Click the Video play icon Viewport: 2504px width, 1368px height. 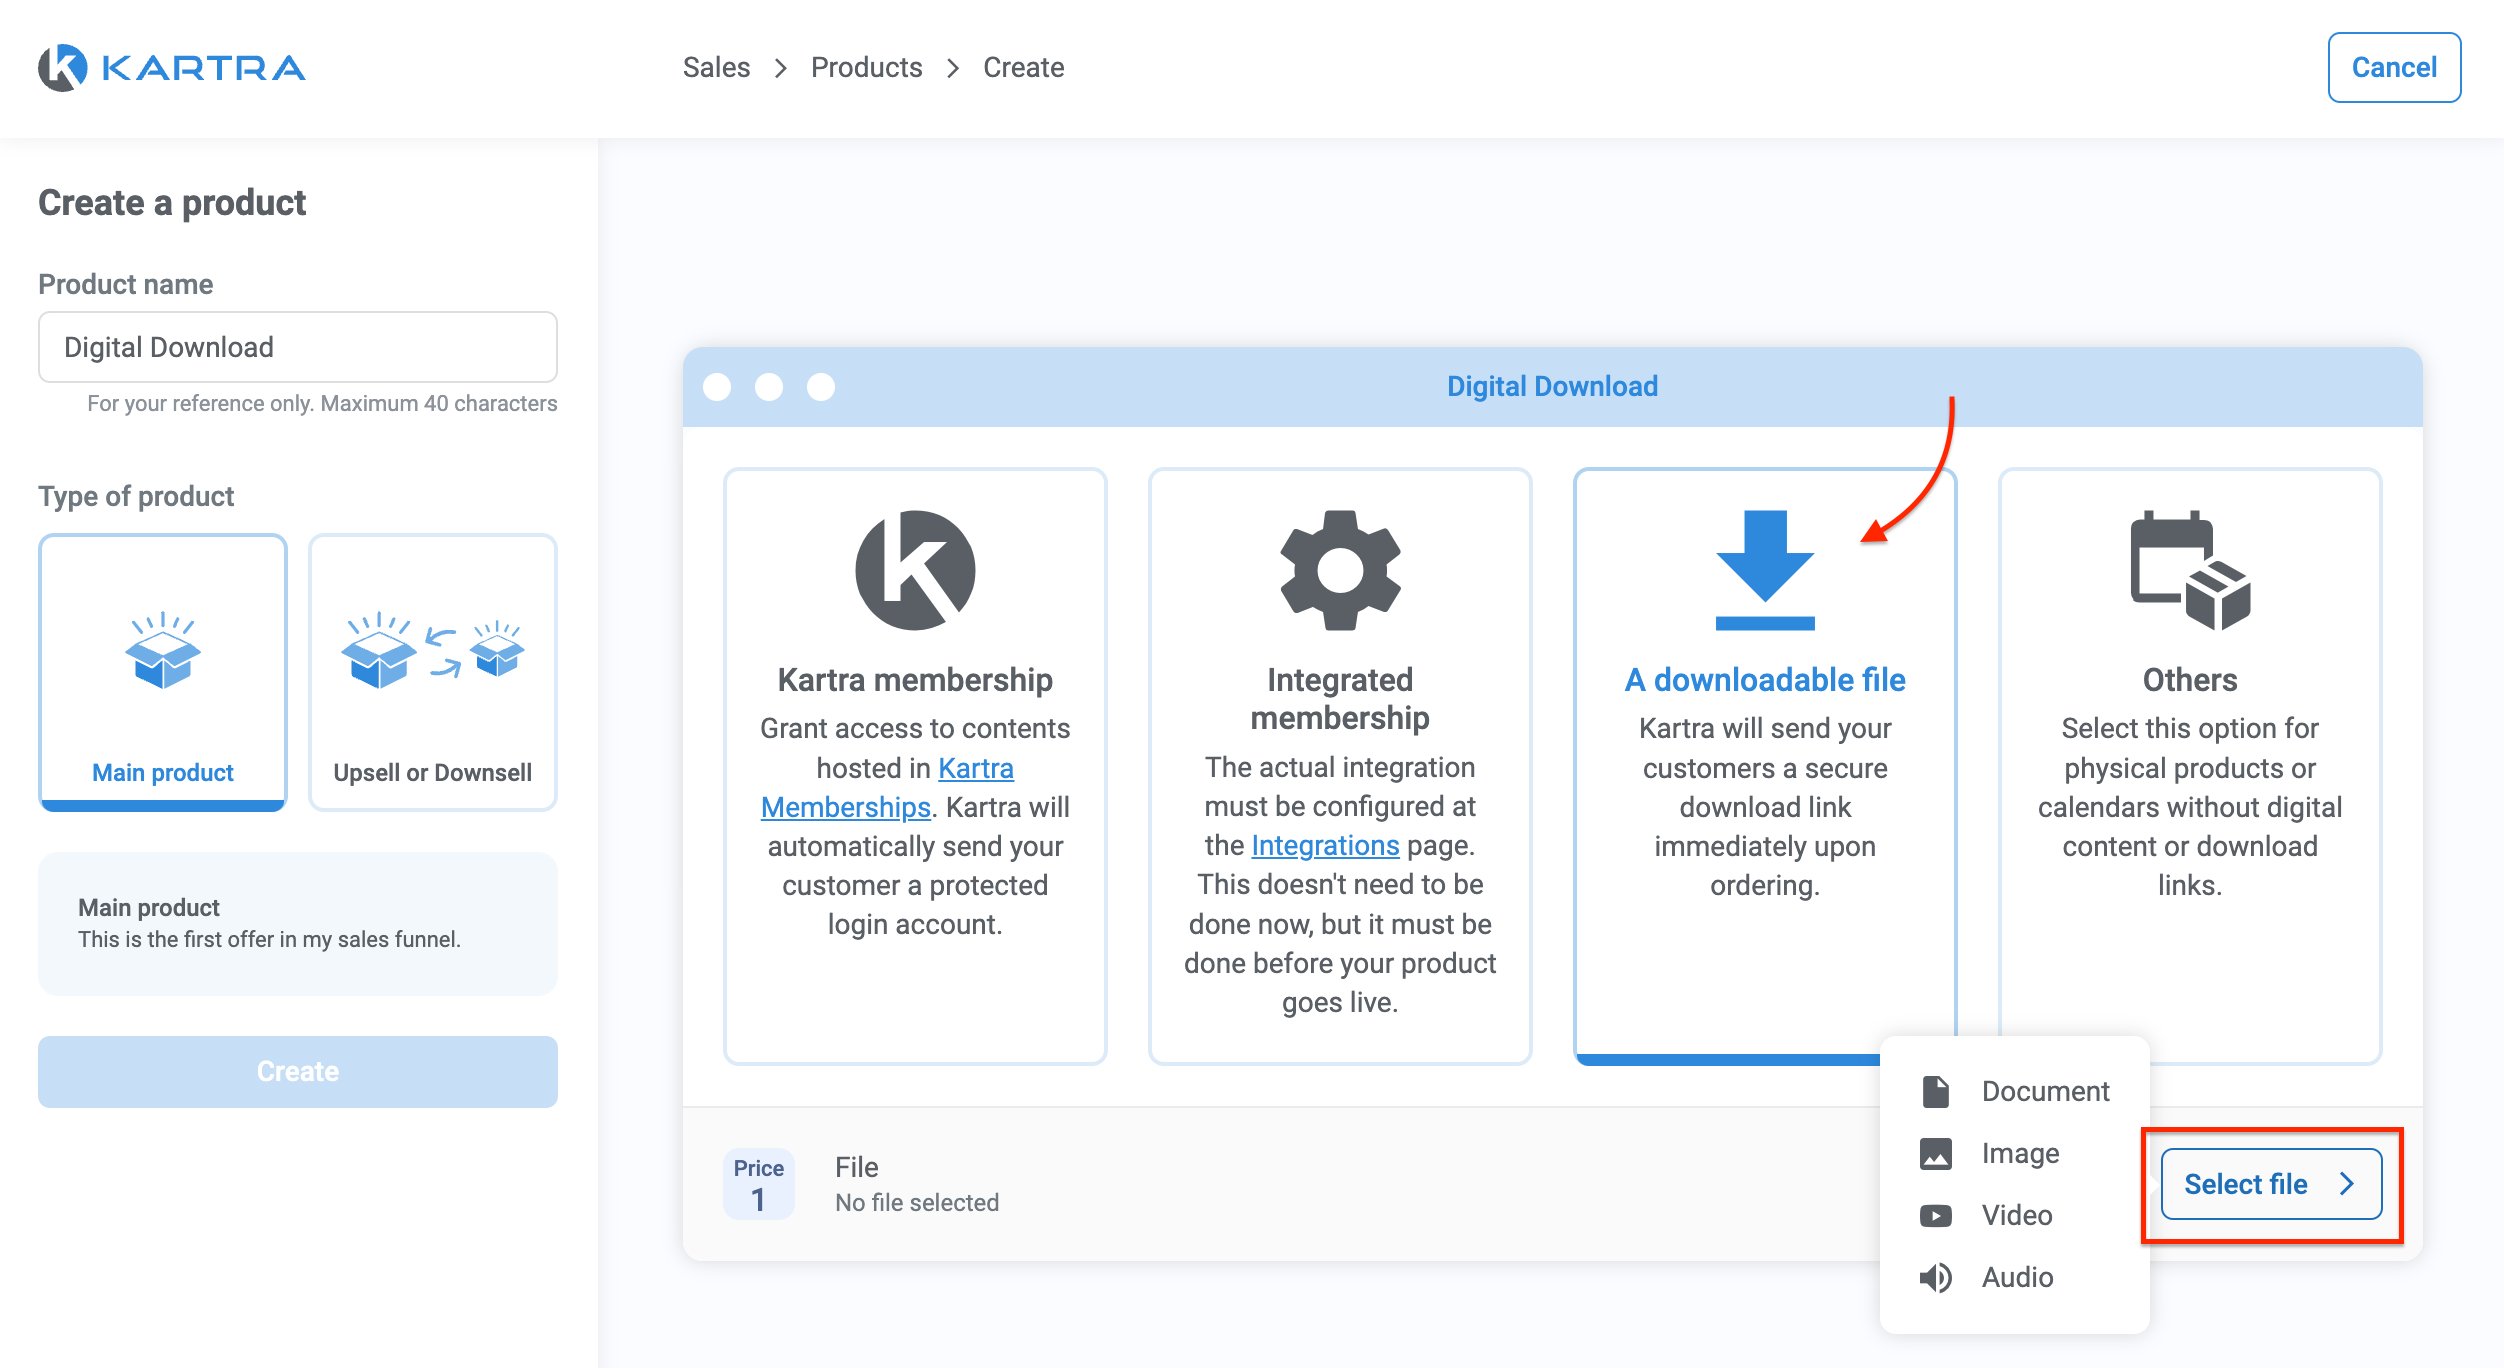1935,1215
